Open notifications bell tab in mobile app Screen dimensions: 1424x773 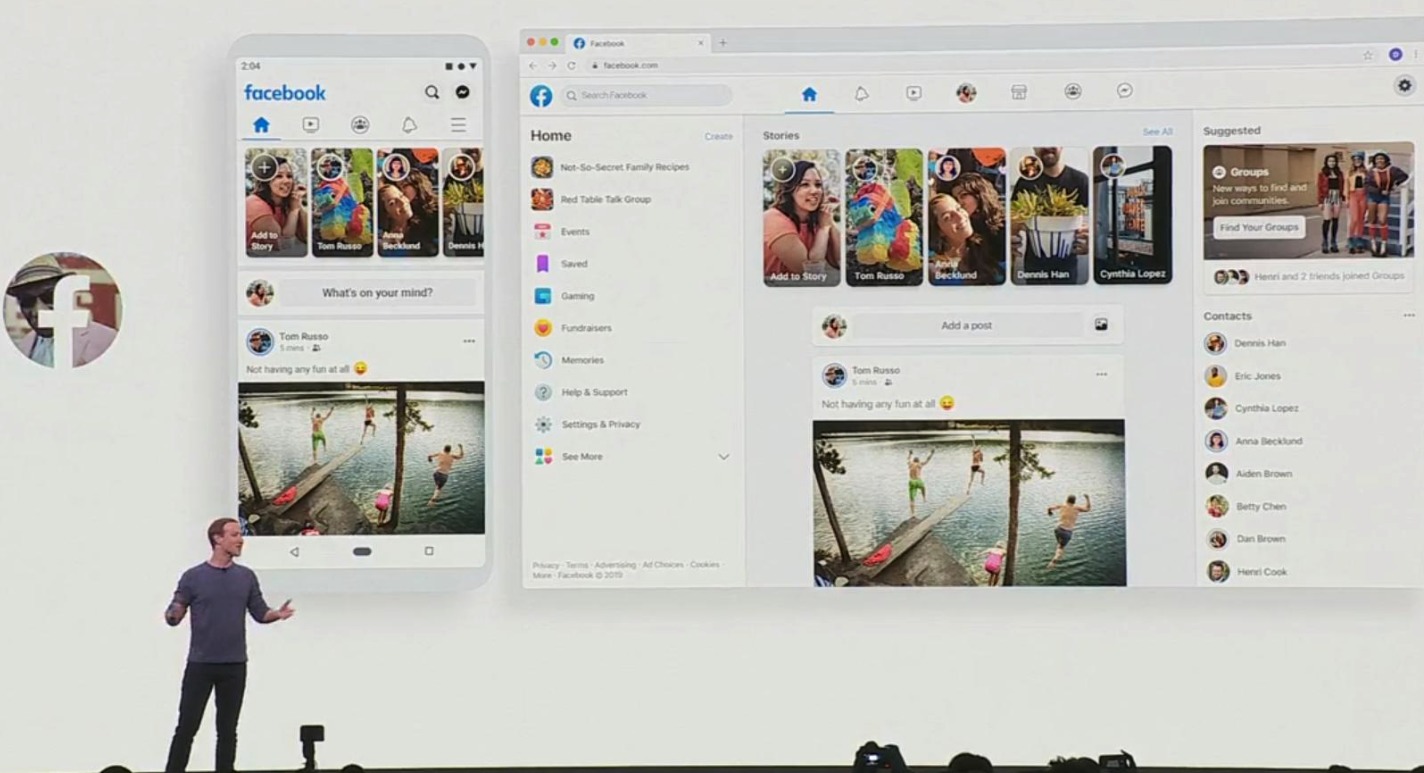409,125
